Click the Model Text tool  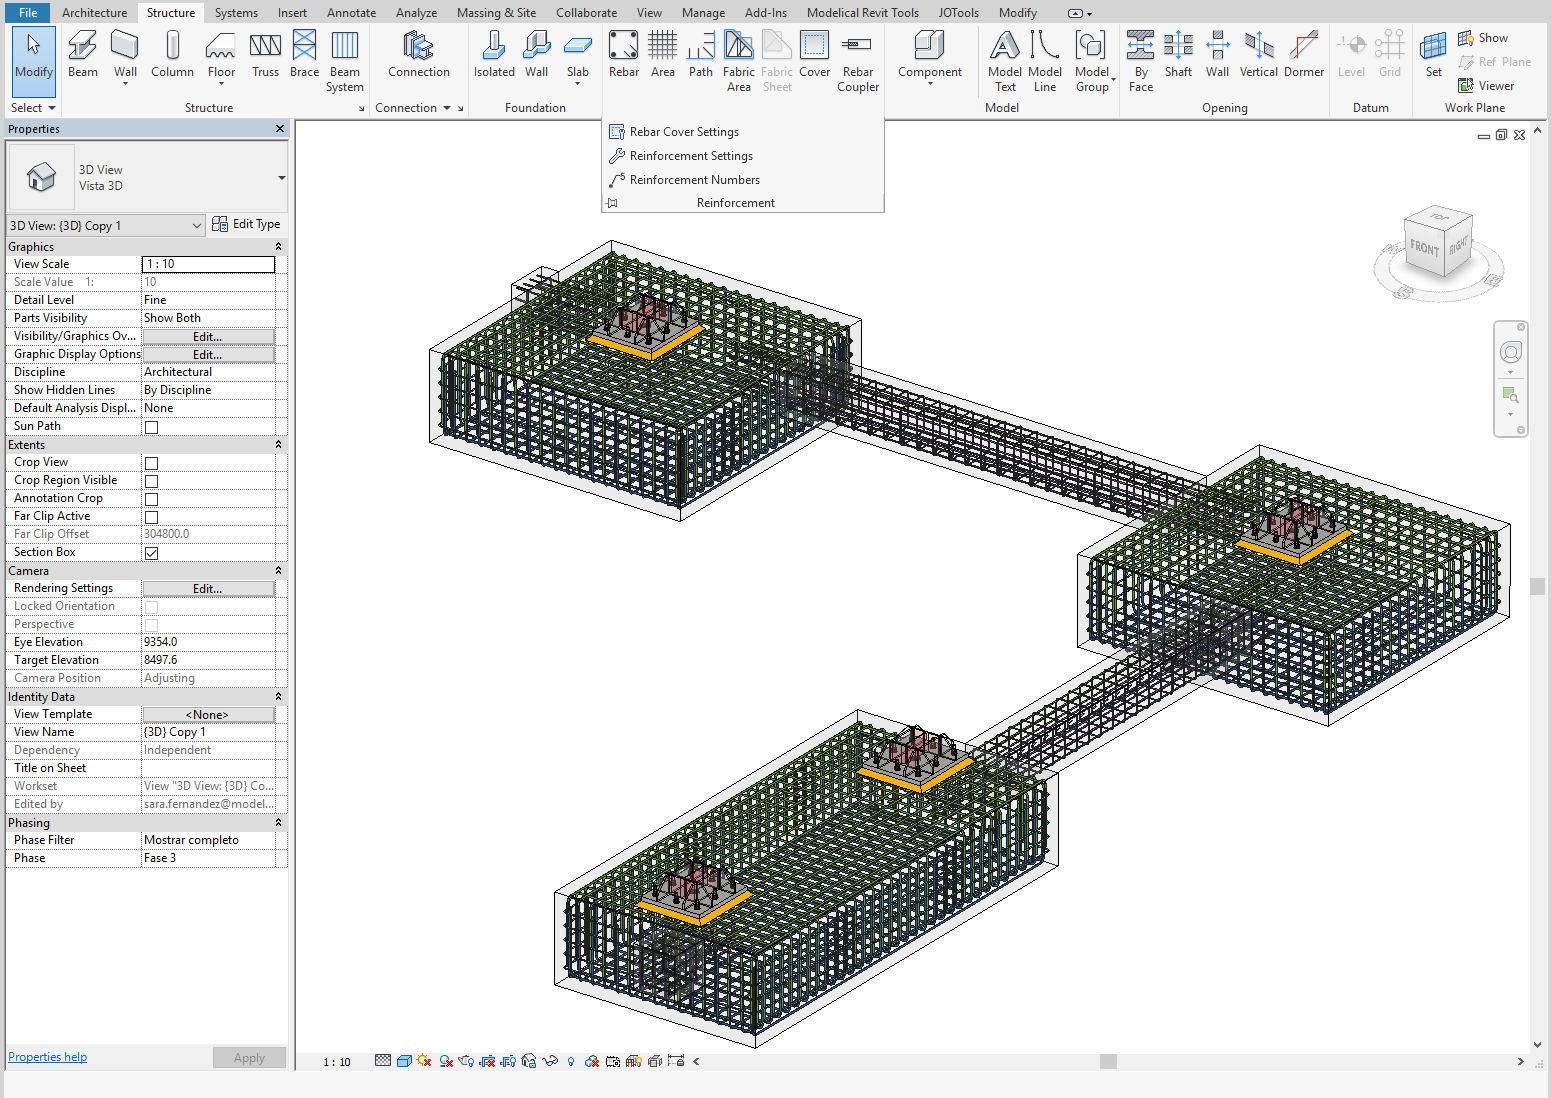tap(1005, 61)
